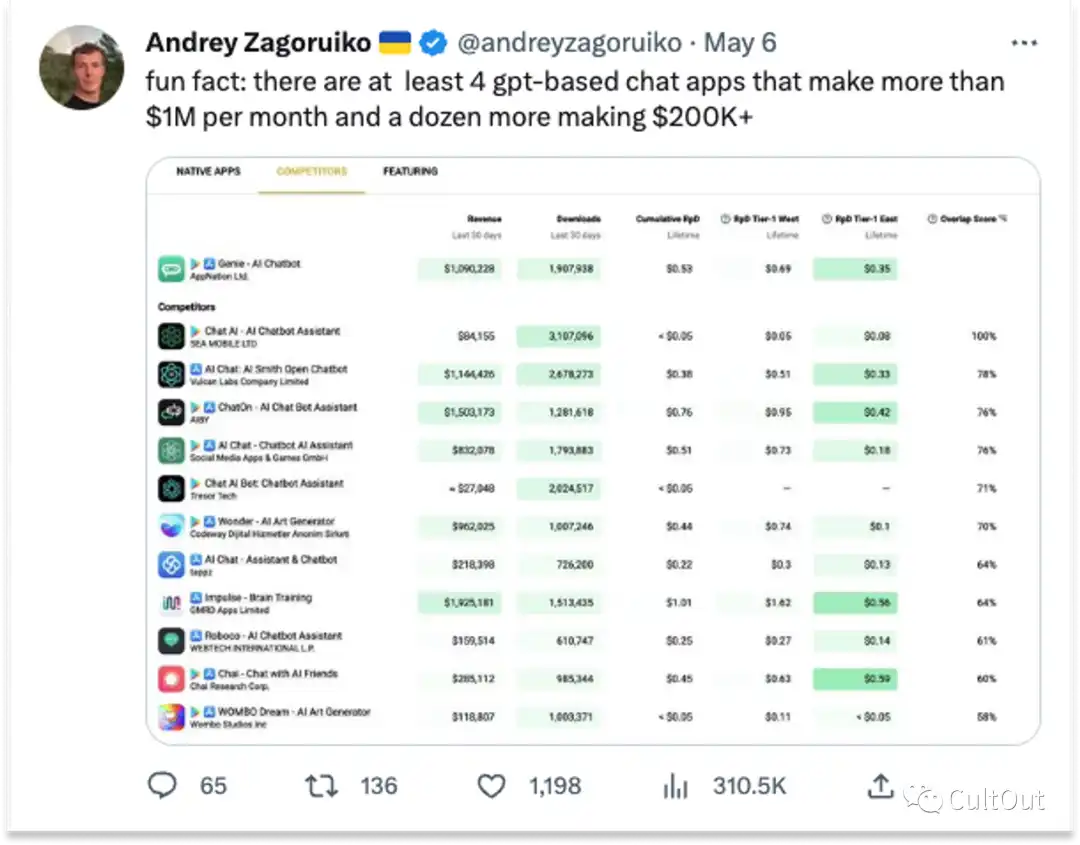Screen dimensions: 1080x845
Task: Click the Revenue column header
Action: click(x=484, y=219)
